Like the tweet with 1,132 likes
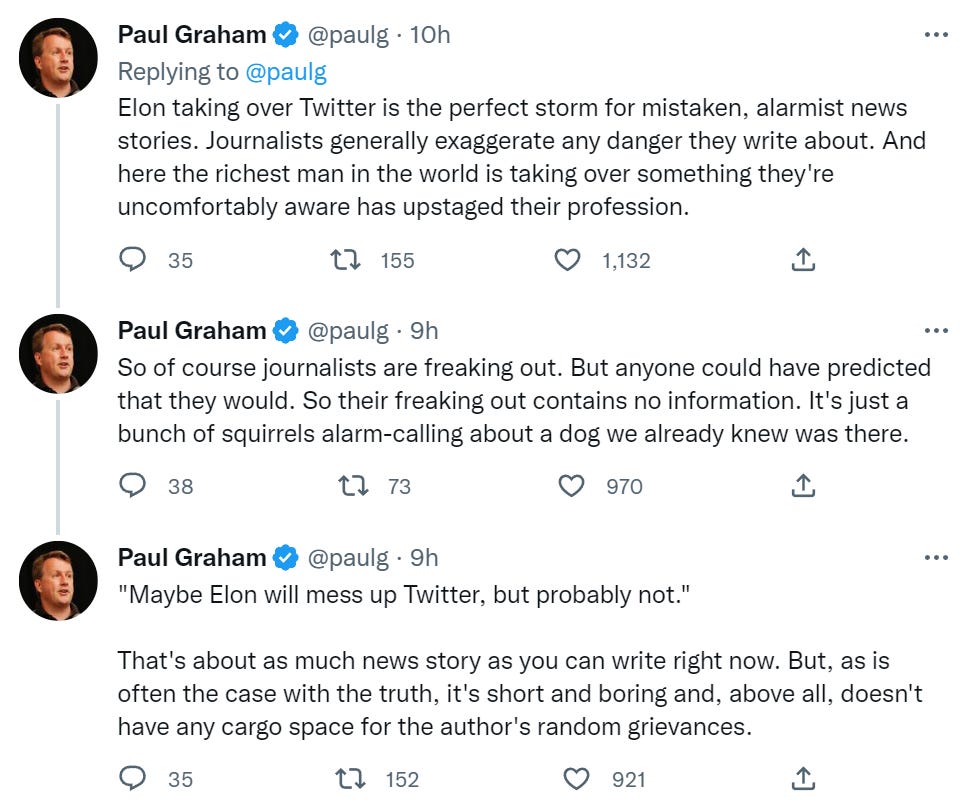 pyautogui.click(x=567, y=260)
